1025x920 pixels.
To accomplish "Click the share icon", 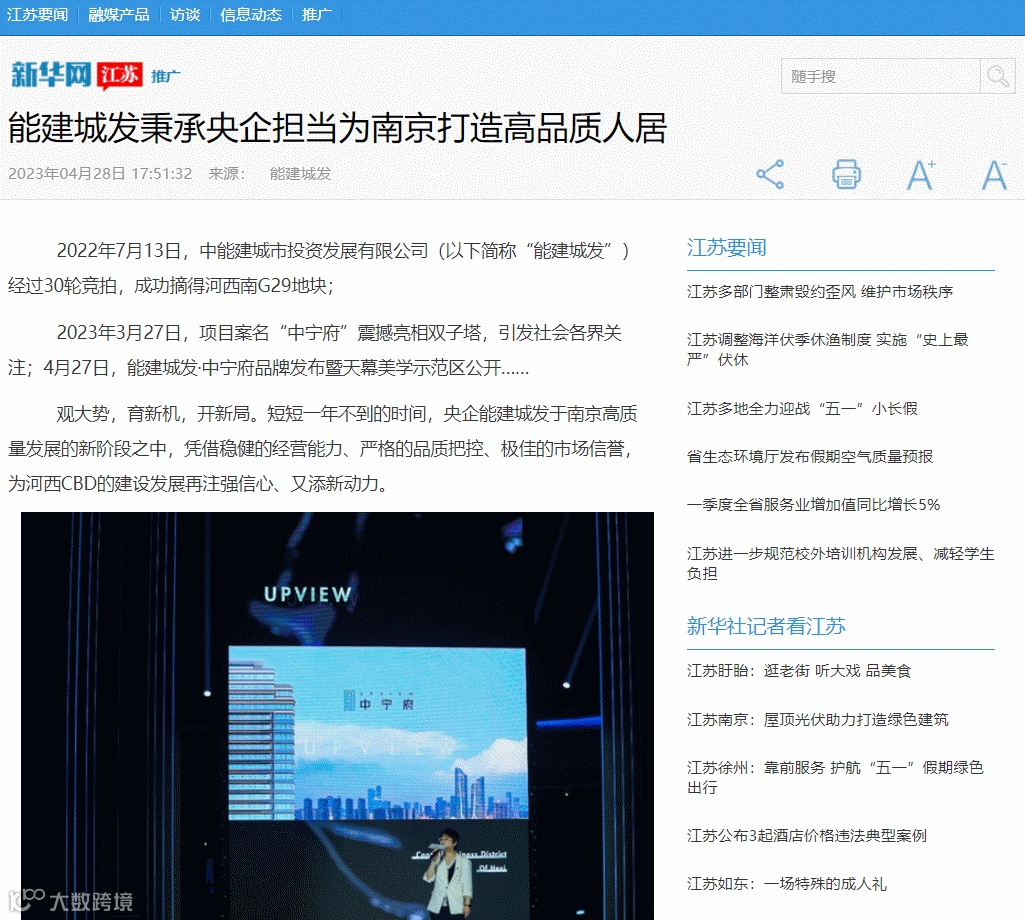I will tap(770, 174).
